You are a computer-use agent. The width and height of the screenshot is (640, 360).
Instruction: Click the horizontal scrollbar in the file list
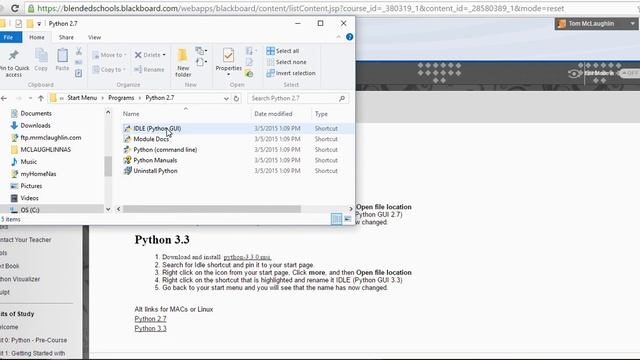(212, 209)
